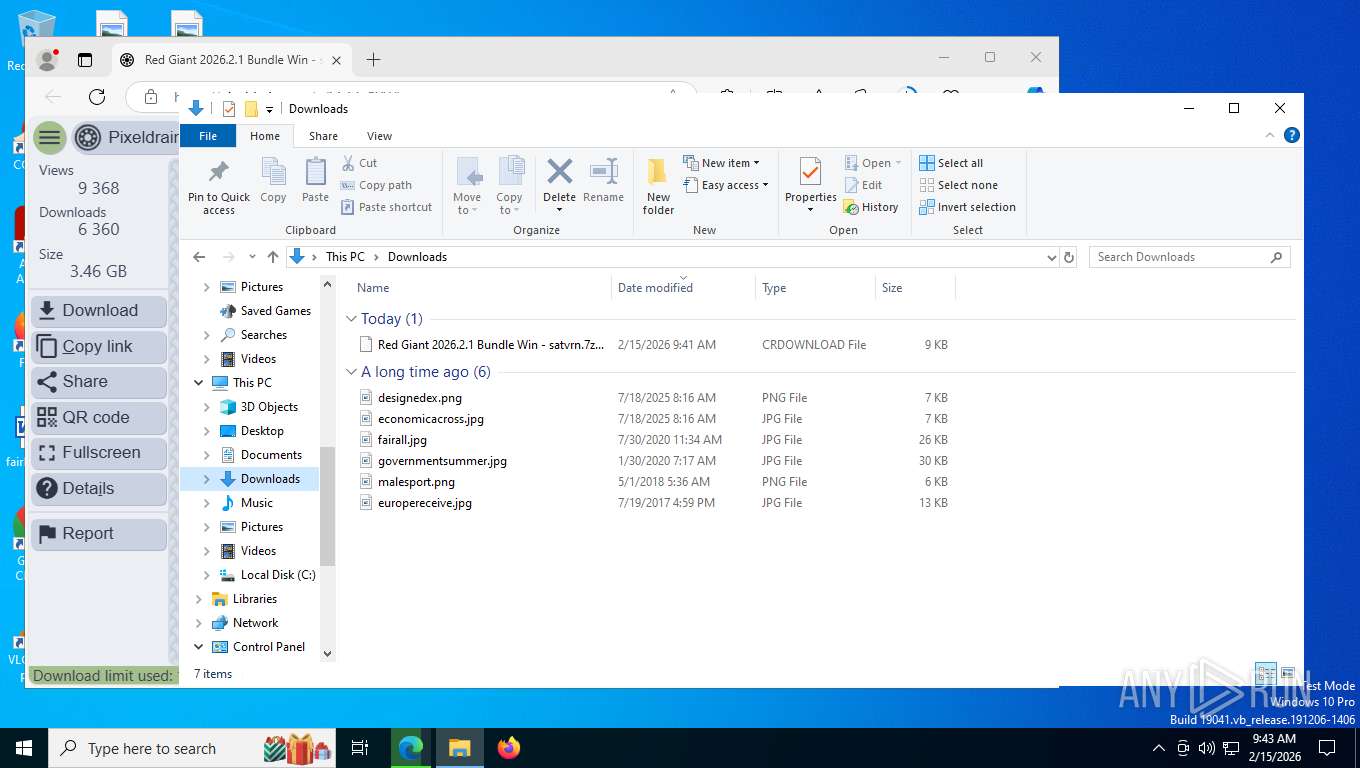The width and height of the screenshot is (1360, 768).
Task: Click Pixeldrain Download button
Action: click(99, 311)
